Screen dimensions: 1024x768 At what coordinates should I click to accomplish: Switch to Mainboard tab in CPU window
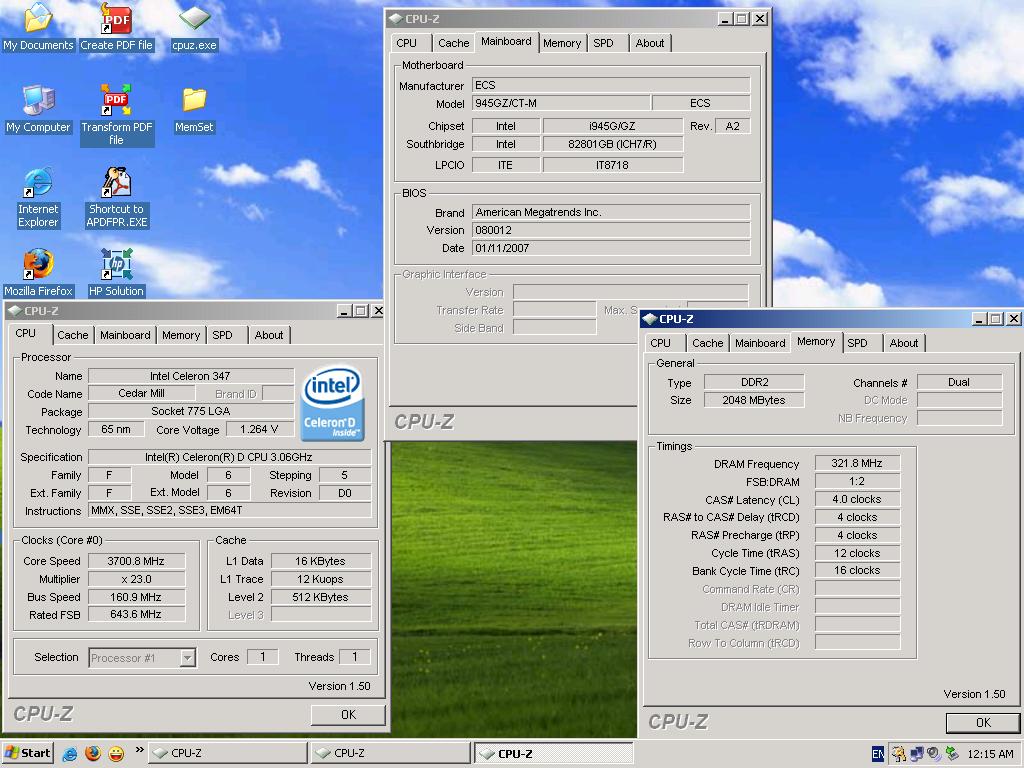tap(125, 335)
